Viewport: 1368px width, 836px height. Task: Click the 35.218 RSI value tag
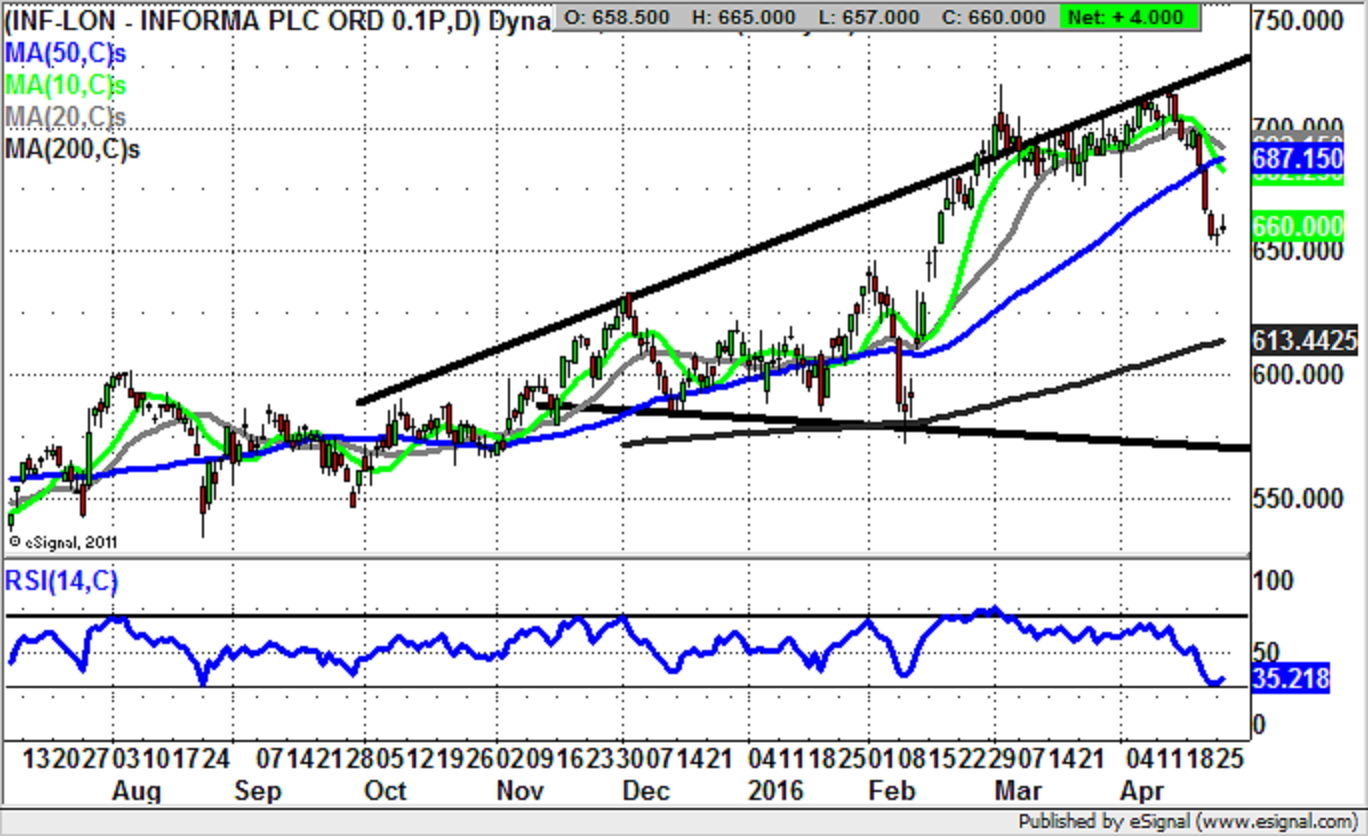click(x=1290, y=679)
